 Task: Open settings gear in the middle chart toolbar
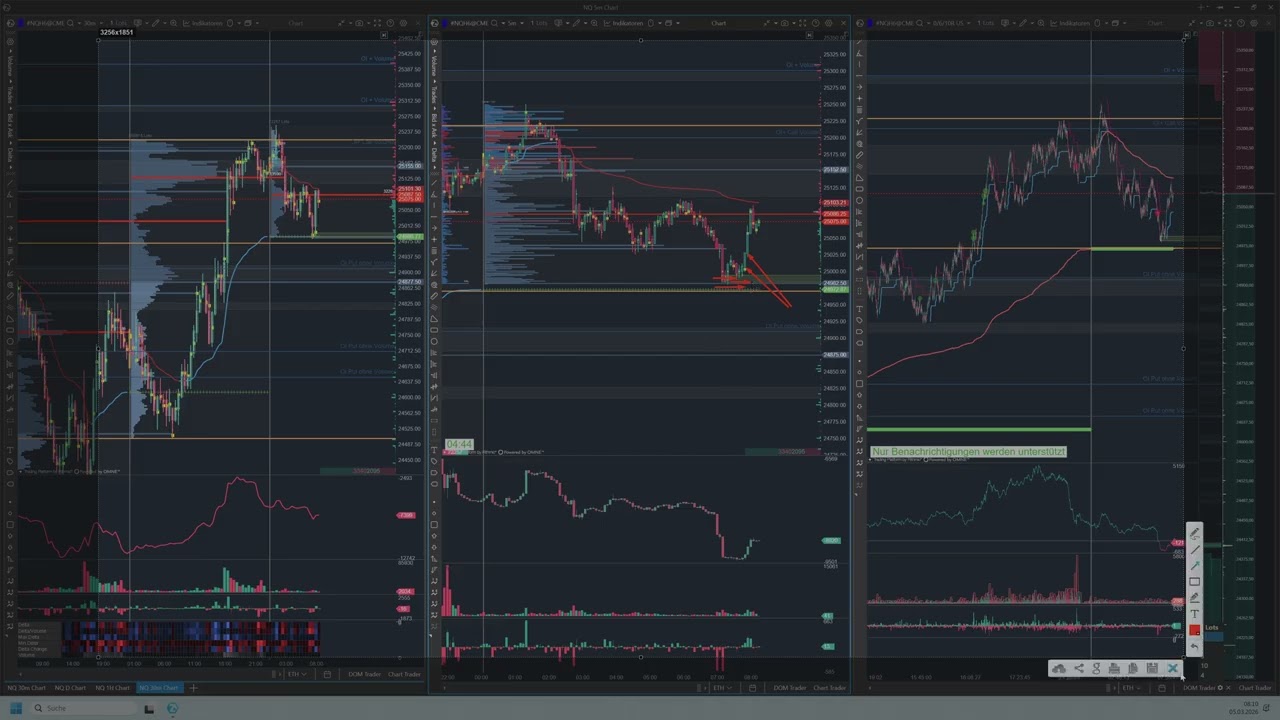[829, 23]
